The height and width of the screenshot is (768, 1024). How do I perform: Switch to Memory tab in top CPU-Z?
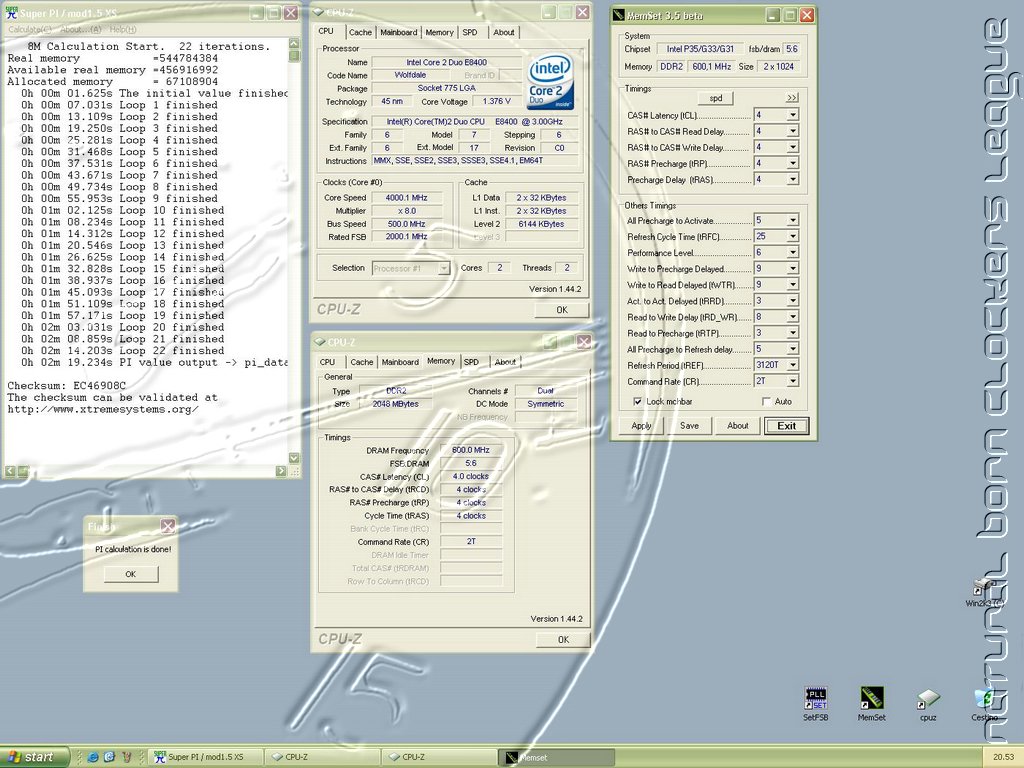[x=439, y=32]
